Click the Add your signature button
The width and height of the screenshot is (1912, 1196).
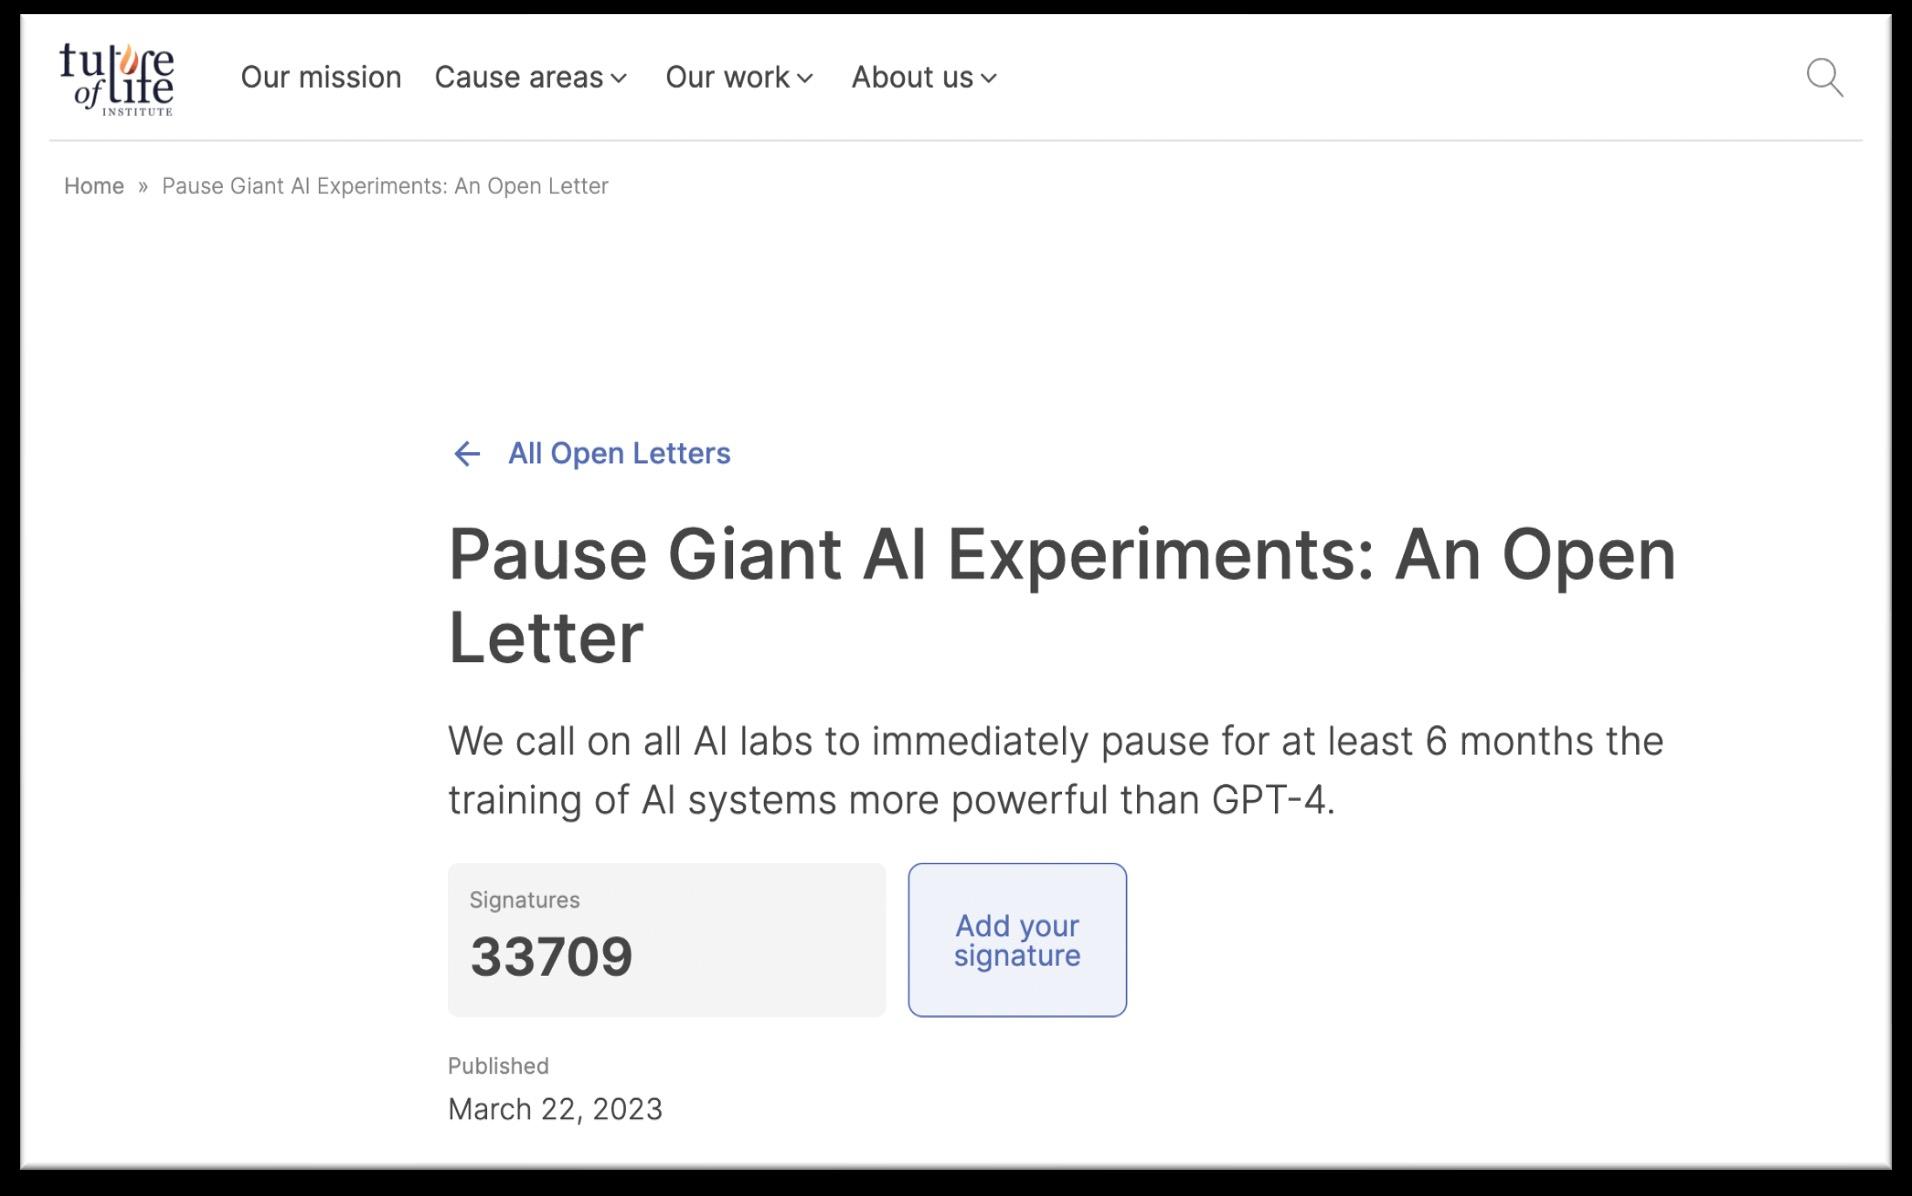pyautogui.click(x=1017, y=940)
